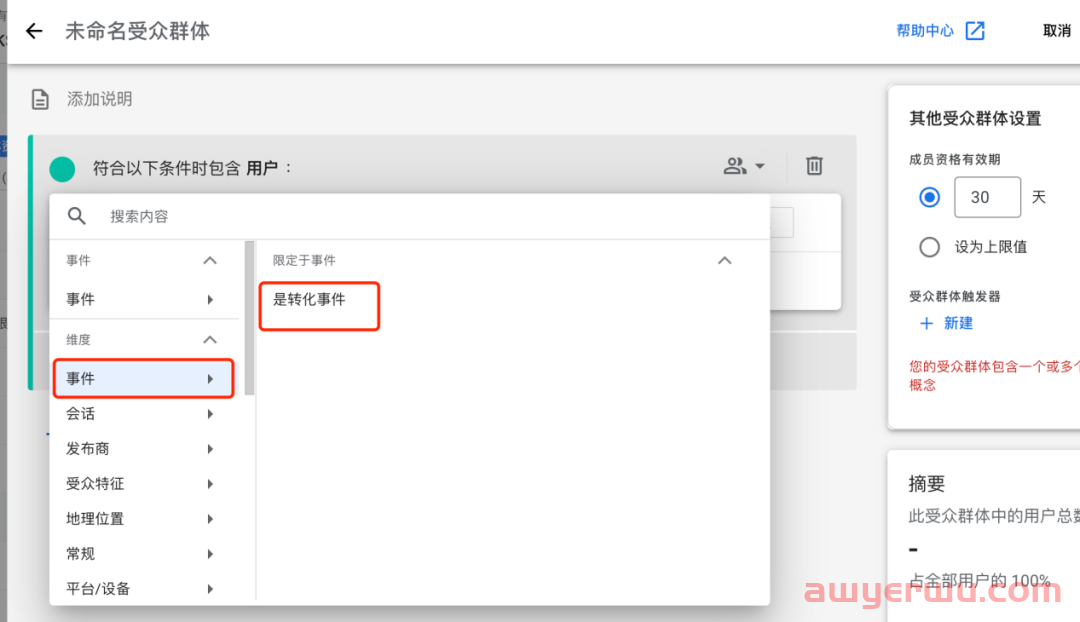This screenshot has width=1080, height=622.
Task: Select the 设为上限值 radio option
Action: [929, 247]
